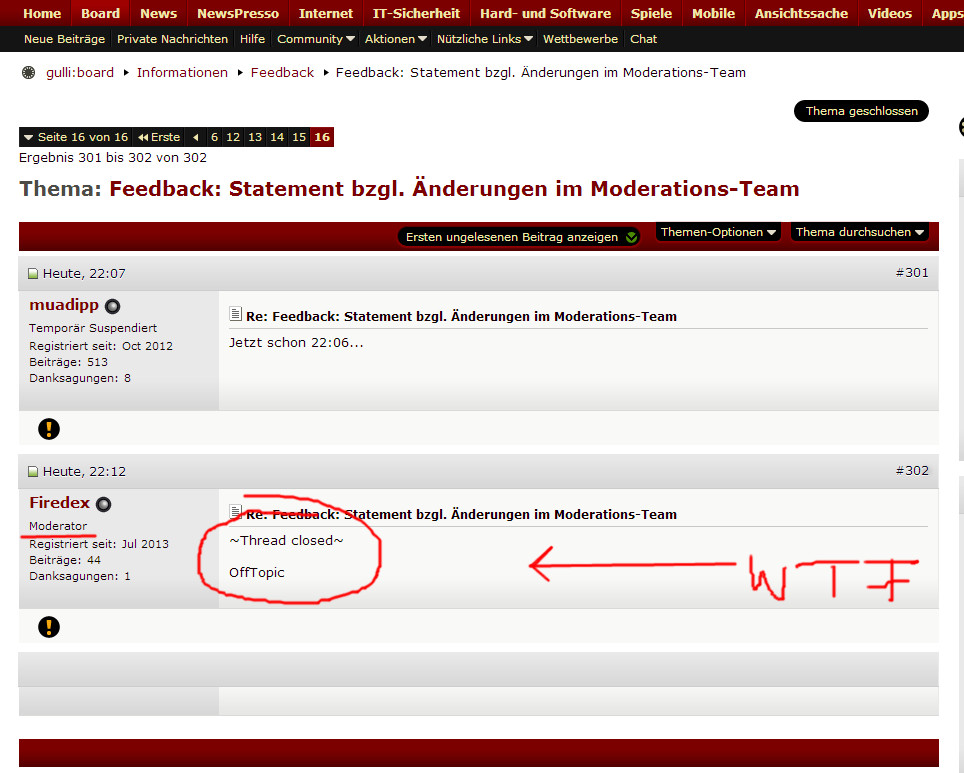Click Firedex's offline status icon

(x=103, y=505)
